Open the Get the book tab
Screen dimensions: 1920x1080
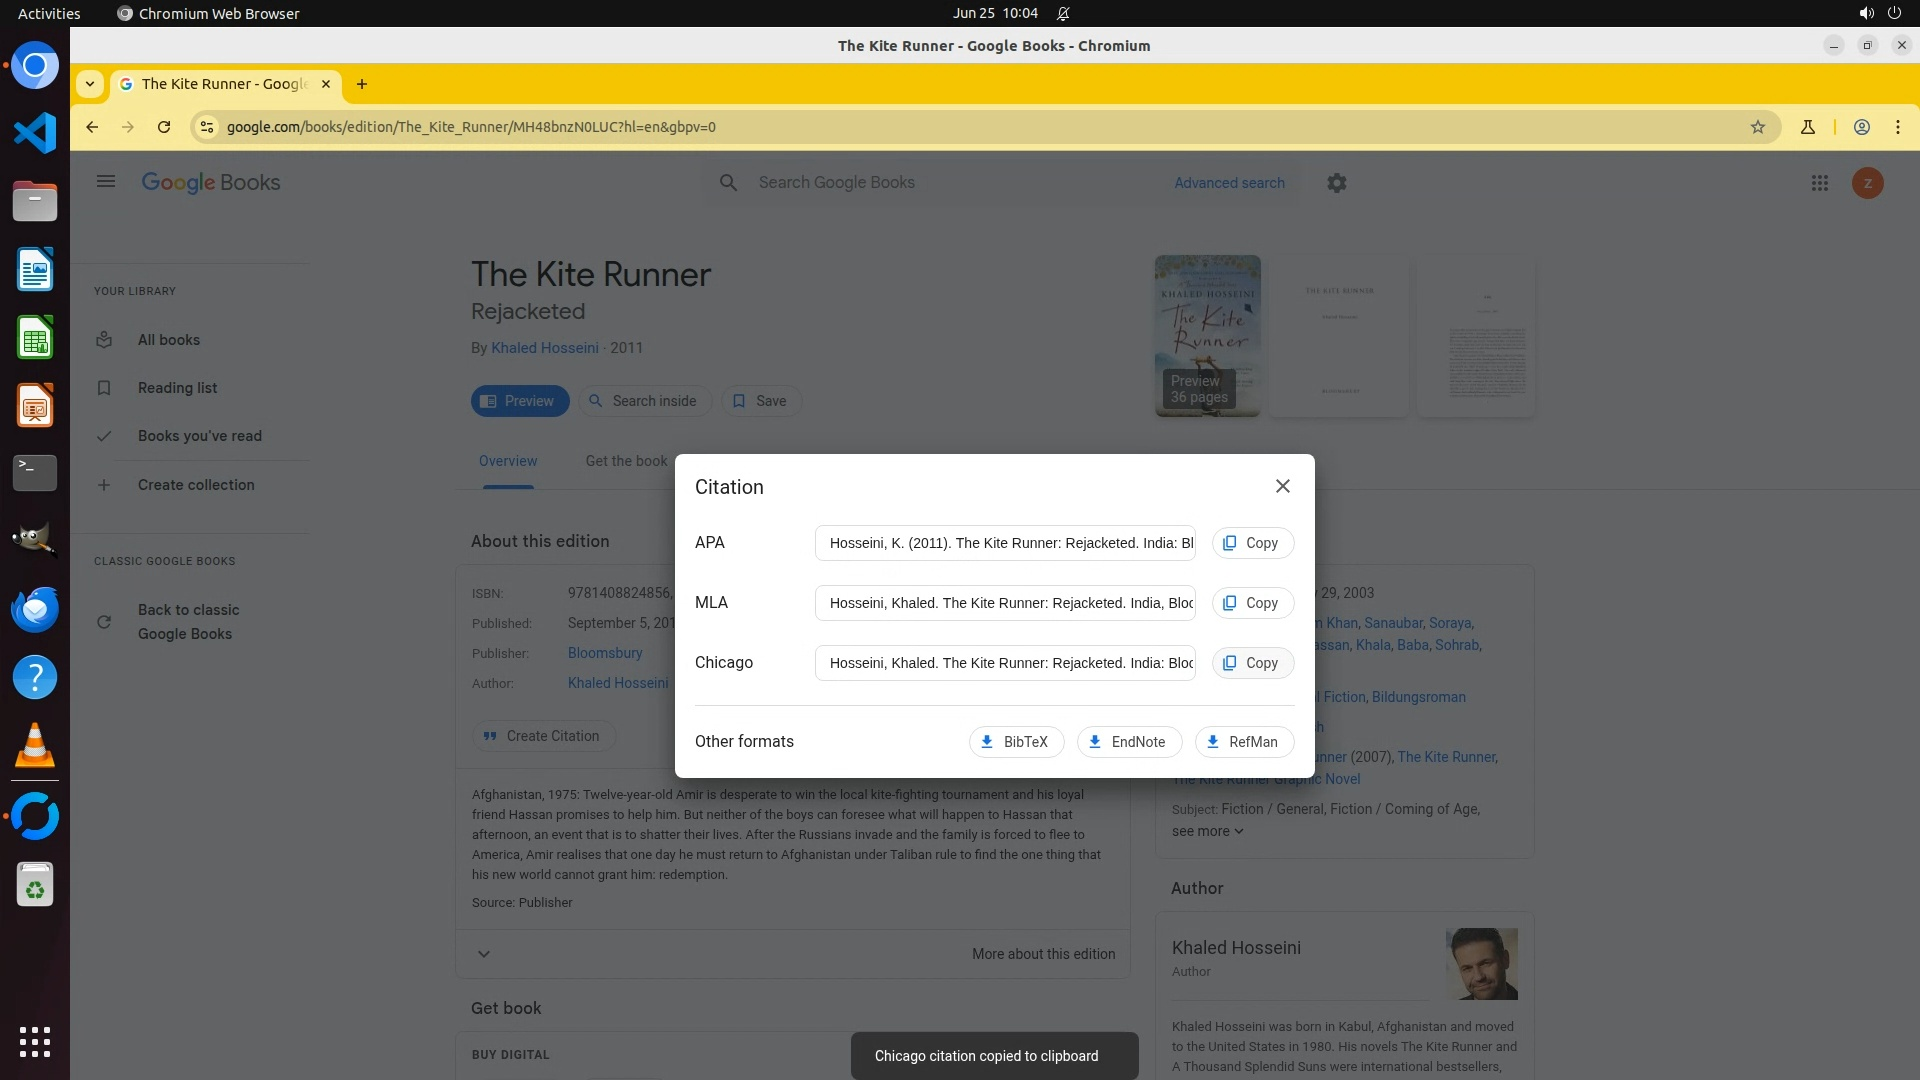(625, 461)
